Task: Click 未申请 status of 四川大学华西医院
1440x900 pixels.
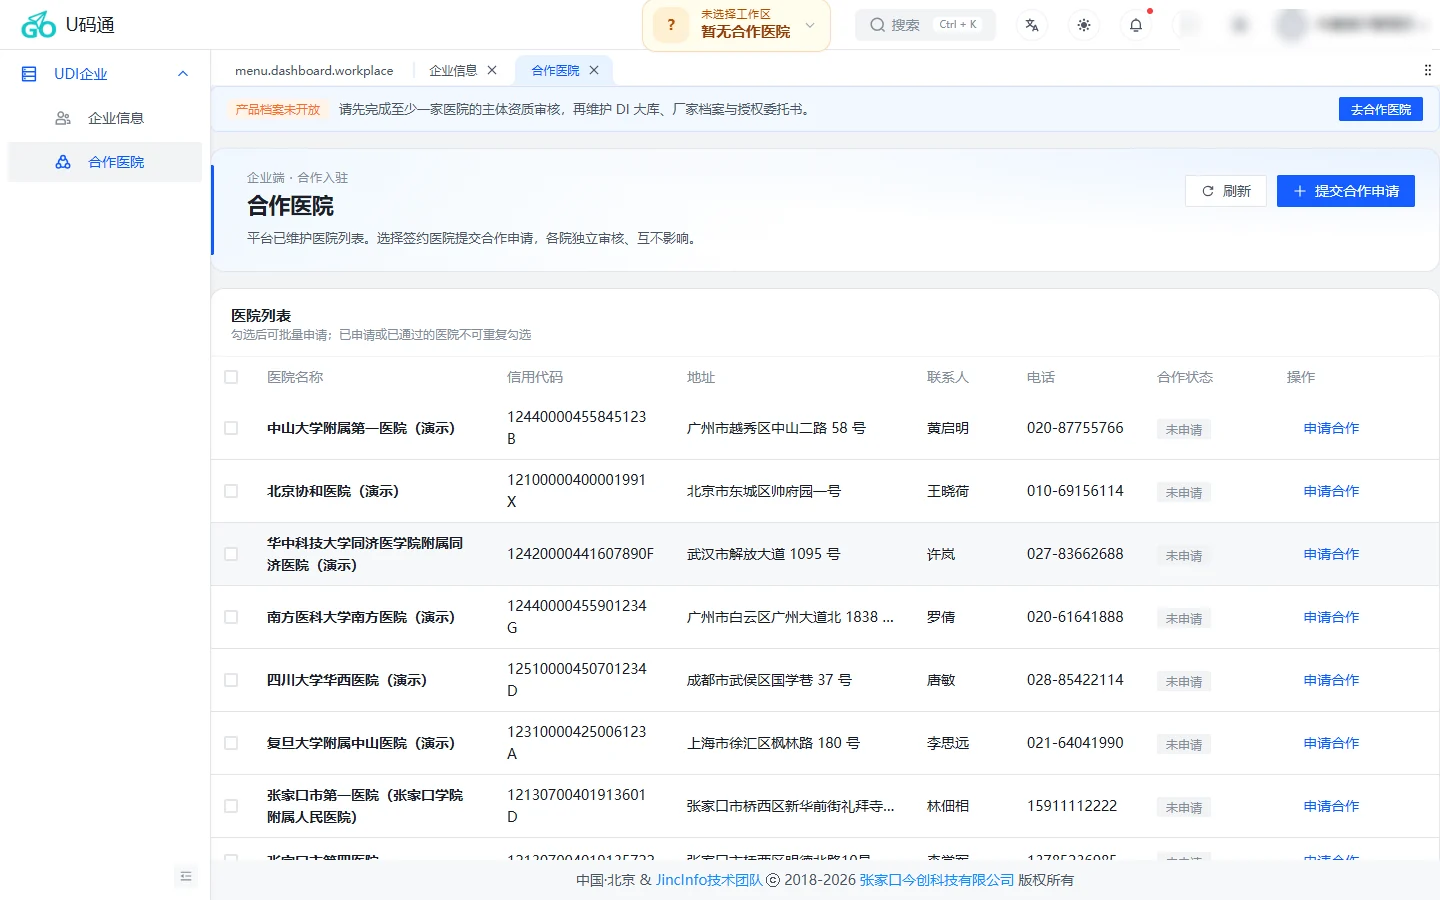Action: (x=1184, y=681)
